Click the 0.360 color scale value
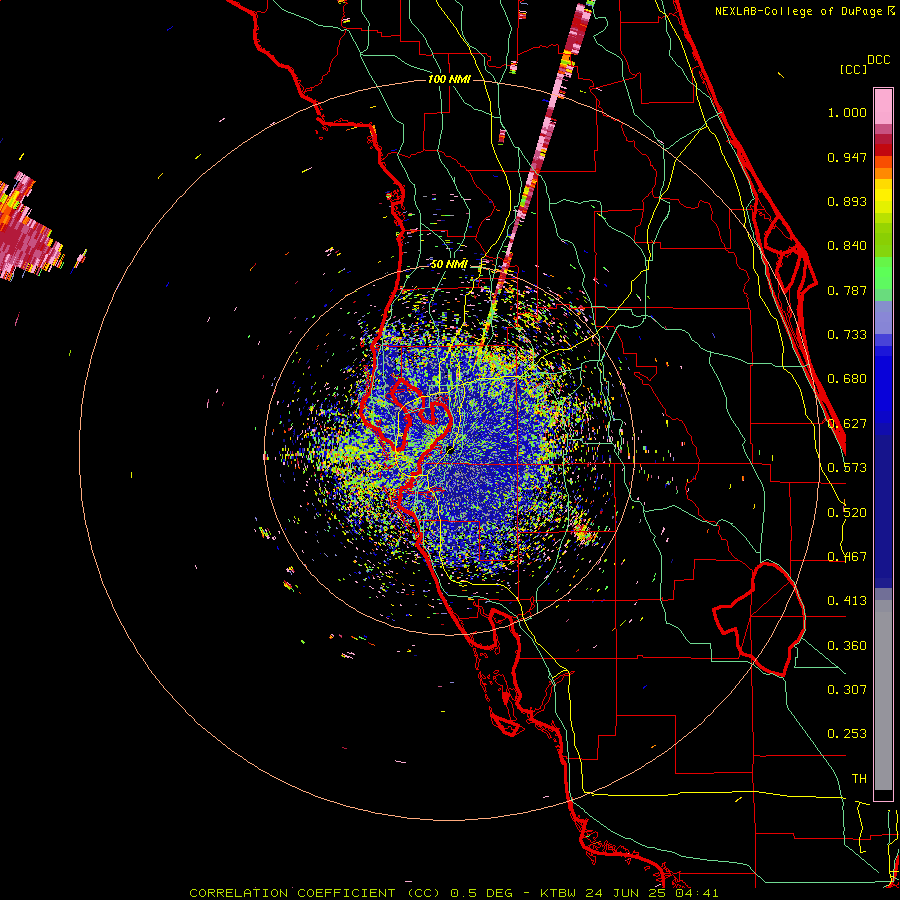 pyautogui.click(x=847, y=646)
